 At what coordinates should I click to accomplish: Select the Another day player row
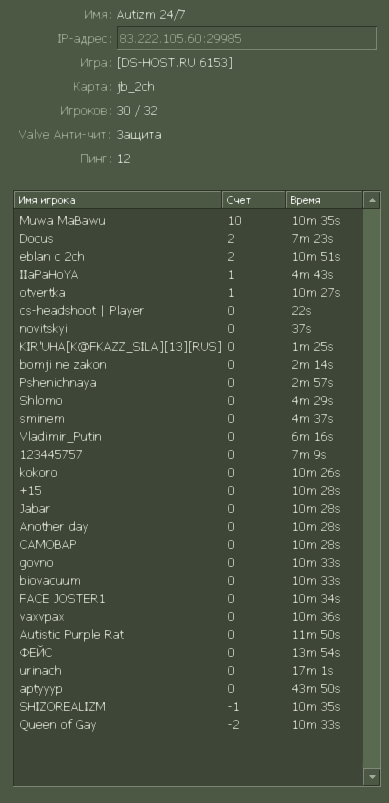pyautogui.click(x=188, y=526)
